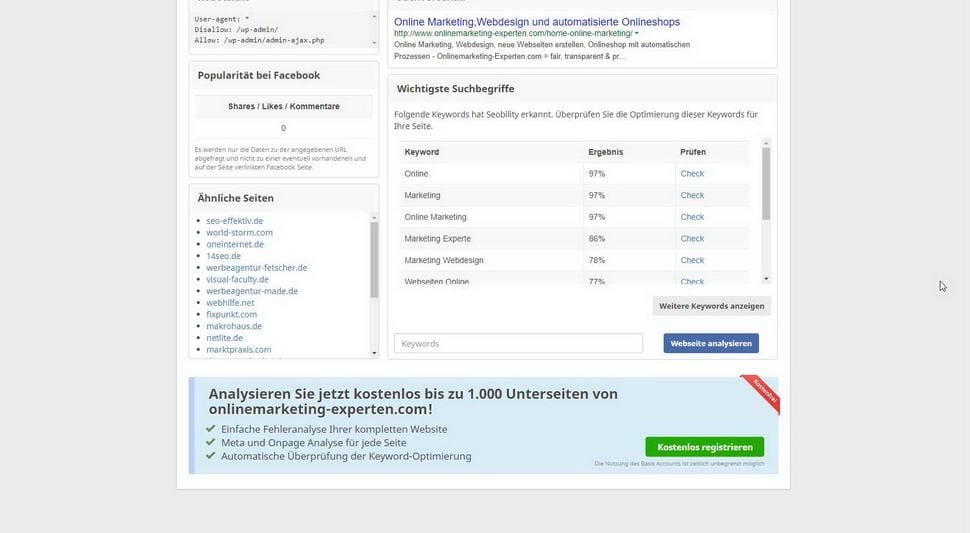Open the werbeagentur-fetscher.de link

pos(256,268)
